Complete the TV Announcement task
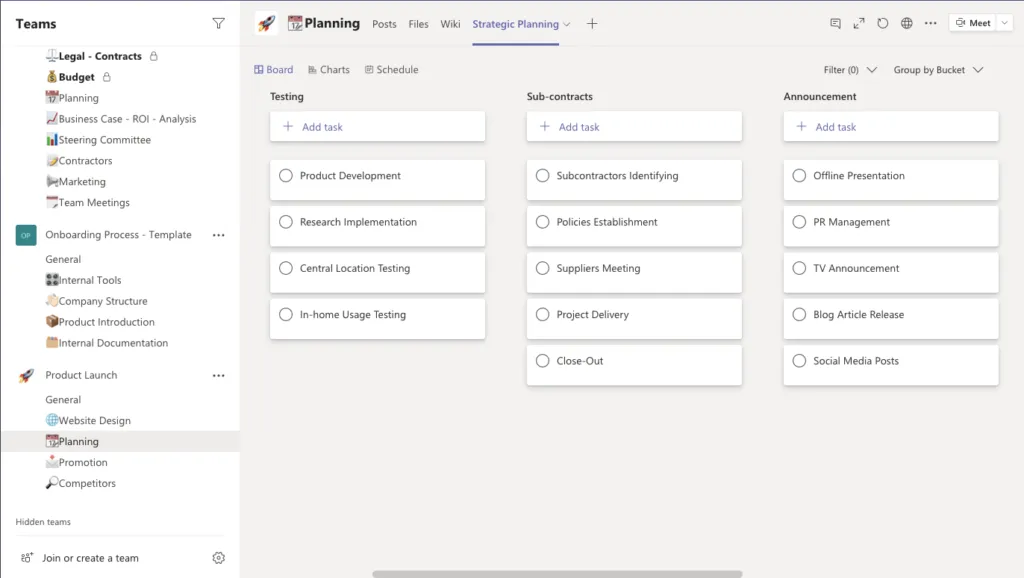 point(799,268)
